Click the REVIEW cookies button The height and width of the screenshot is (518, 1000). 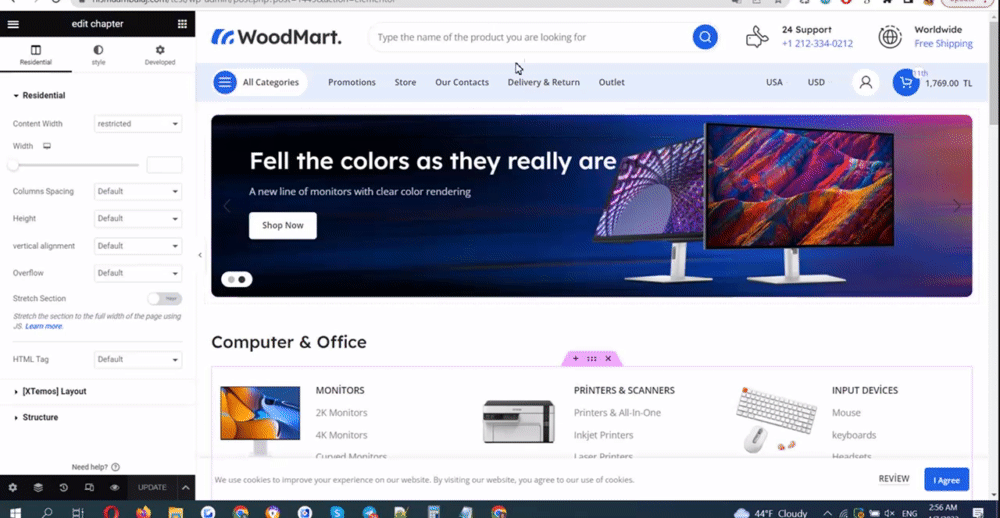(893, 479)
